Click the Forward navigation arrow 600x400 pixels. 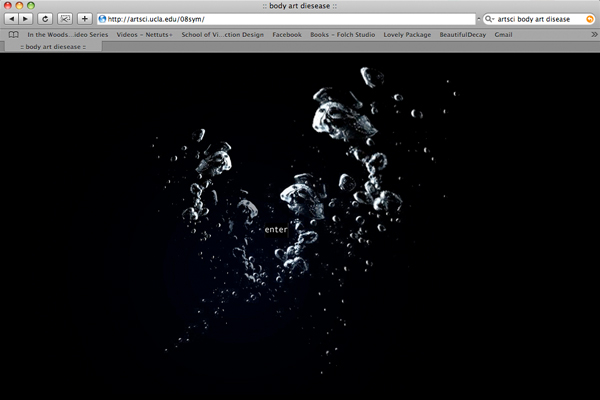(x=26, y=19)
